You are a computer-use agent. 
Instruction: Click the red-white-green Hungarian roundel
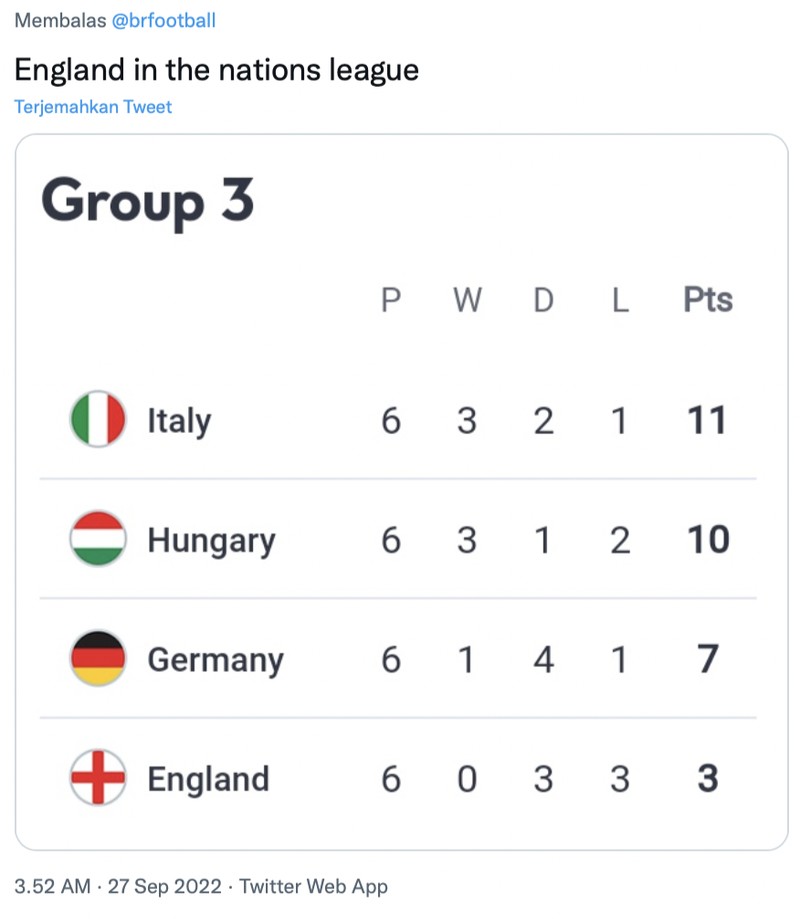point(97,539)
